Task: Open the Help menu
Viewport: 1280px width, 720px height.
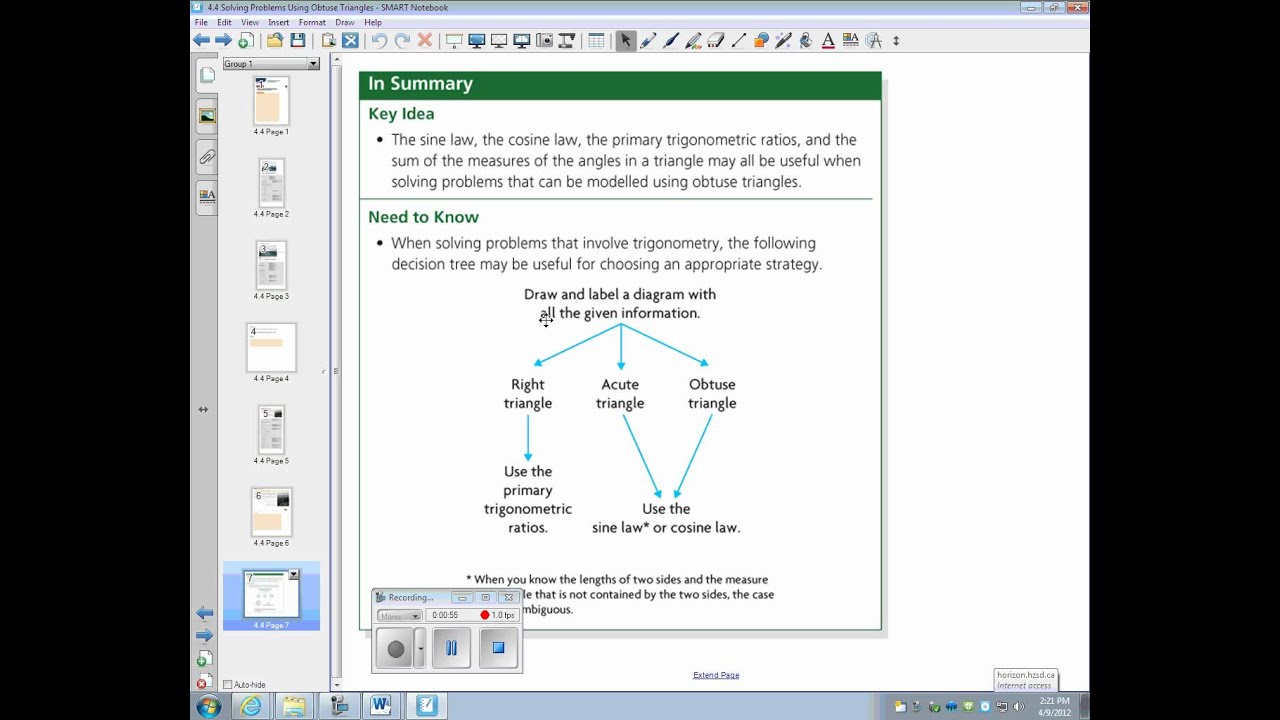Action: coord(373,22)
